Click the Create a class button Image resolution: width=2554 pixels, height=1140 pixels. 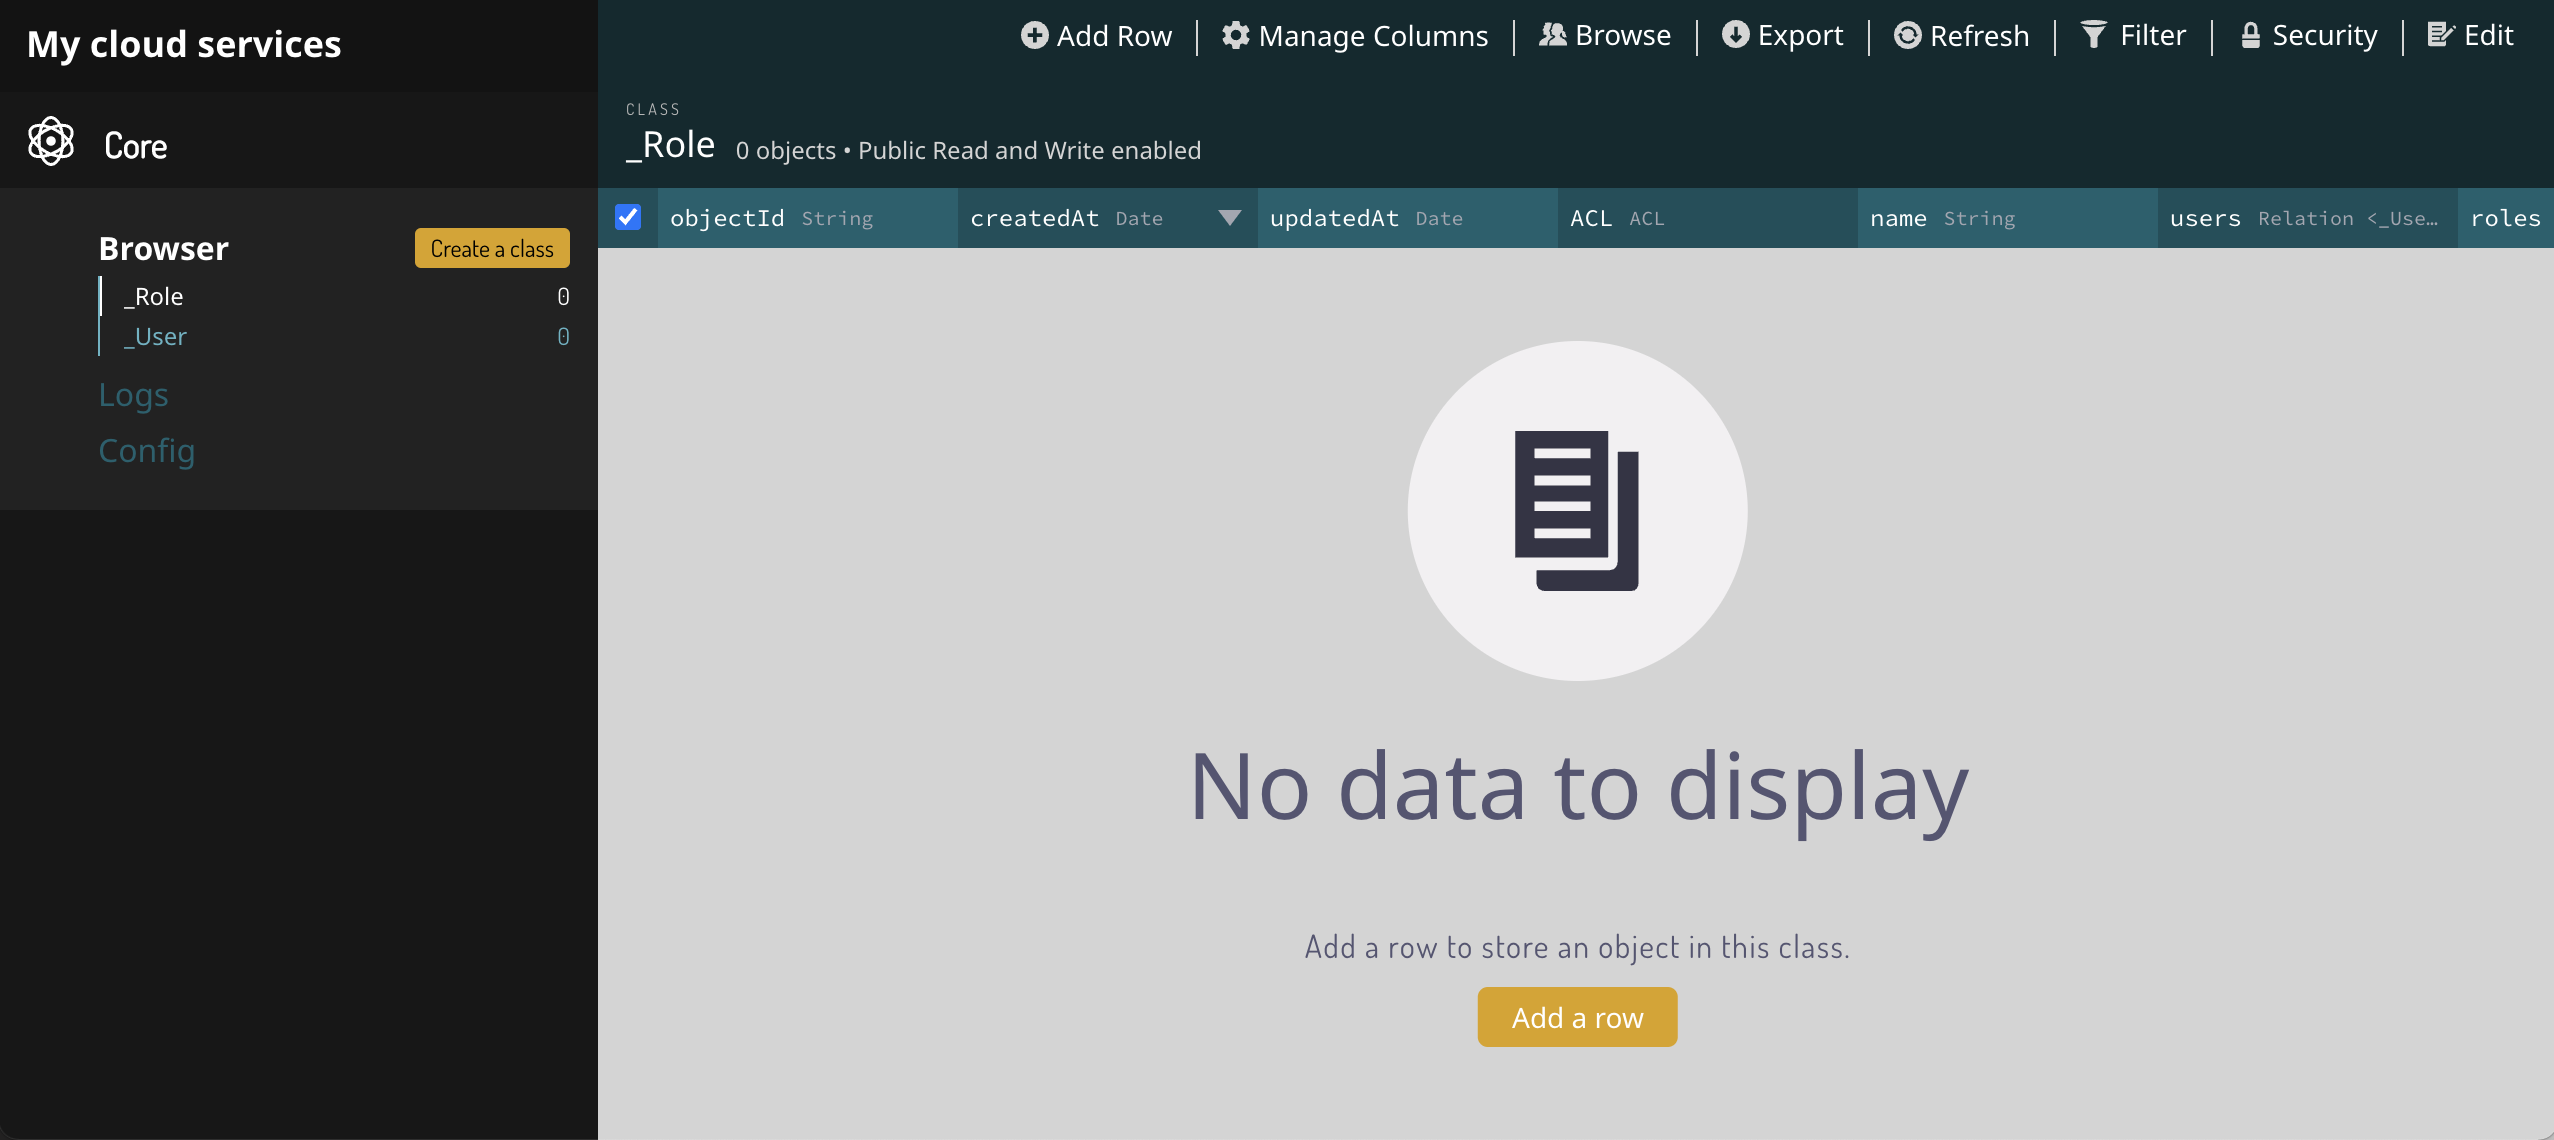pyautogui.click(x=491, y=248)
